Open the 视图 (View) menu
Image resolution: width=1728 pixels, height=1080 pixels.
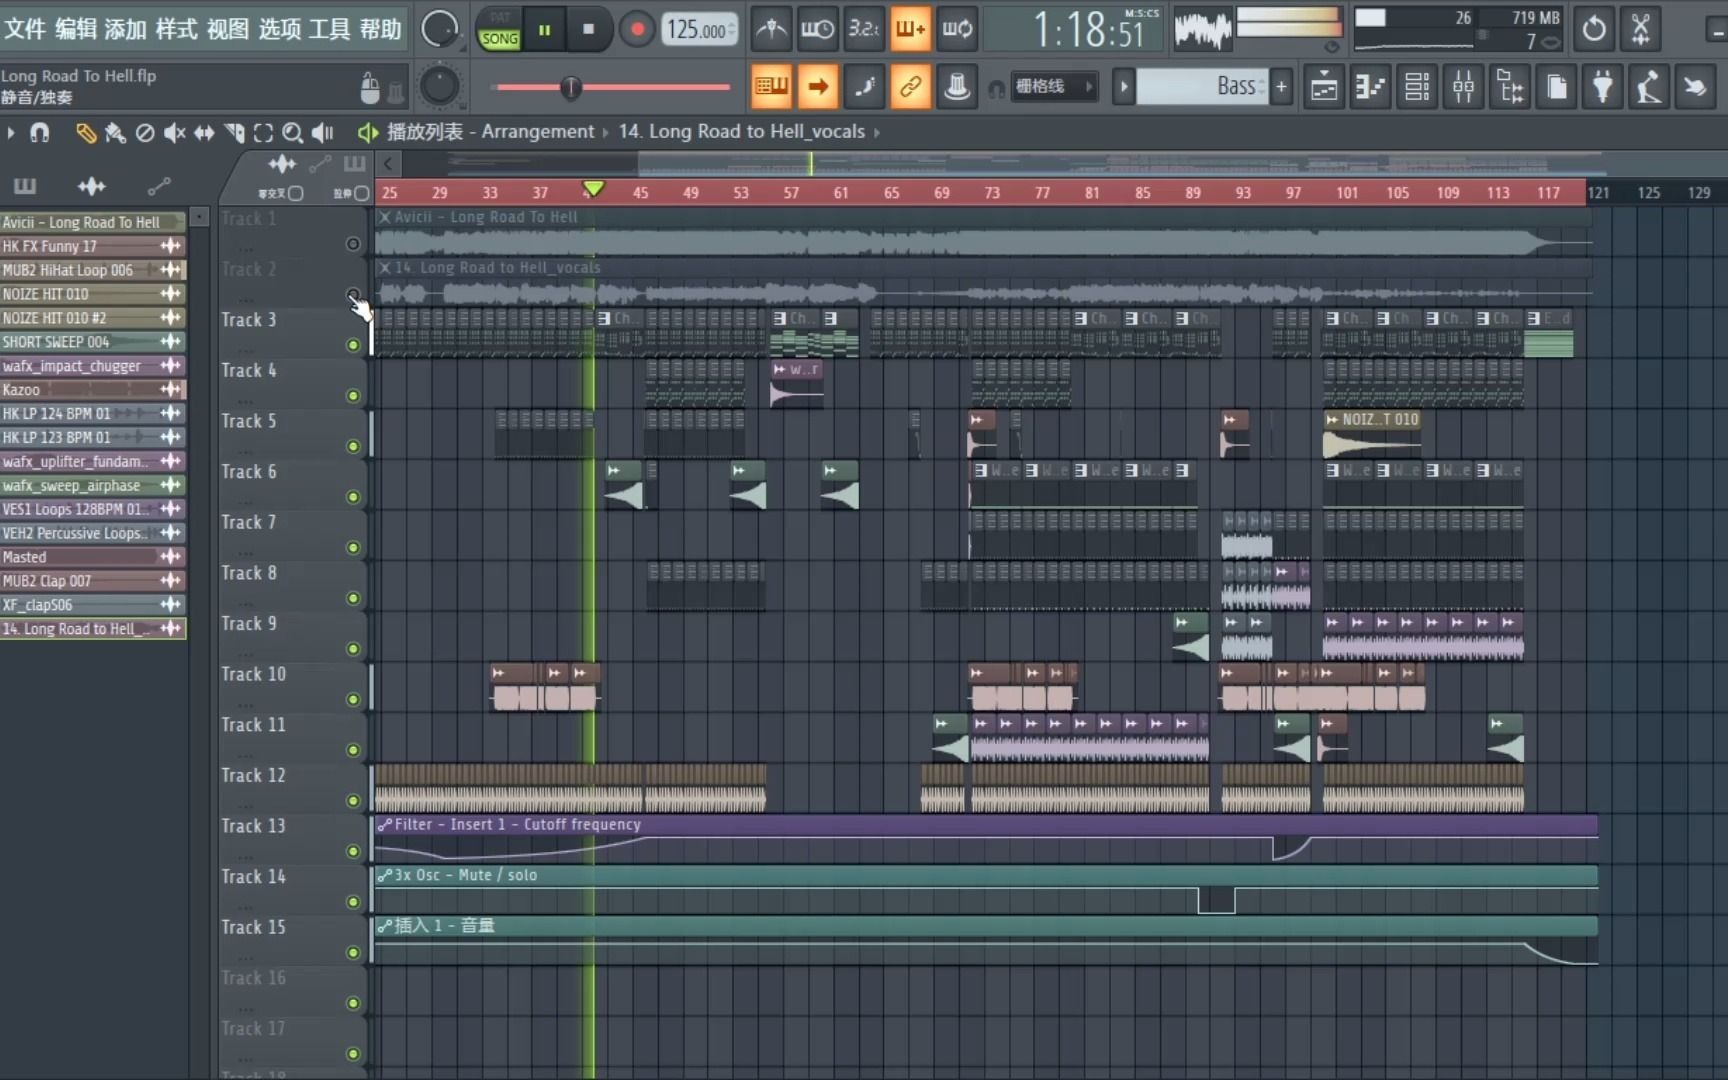point(228,29)
